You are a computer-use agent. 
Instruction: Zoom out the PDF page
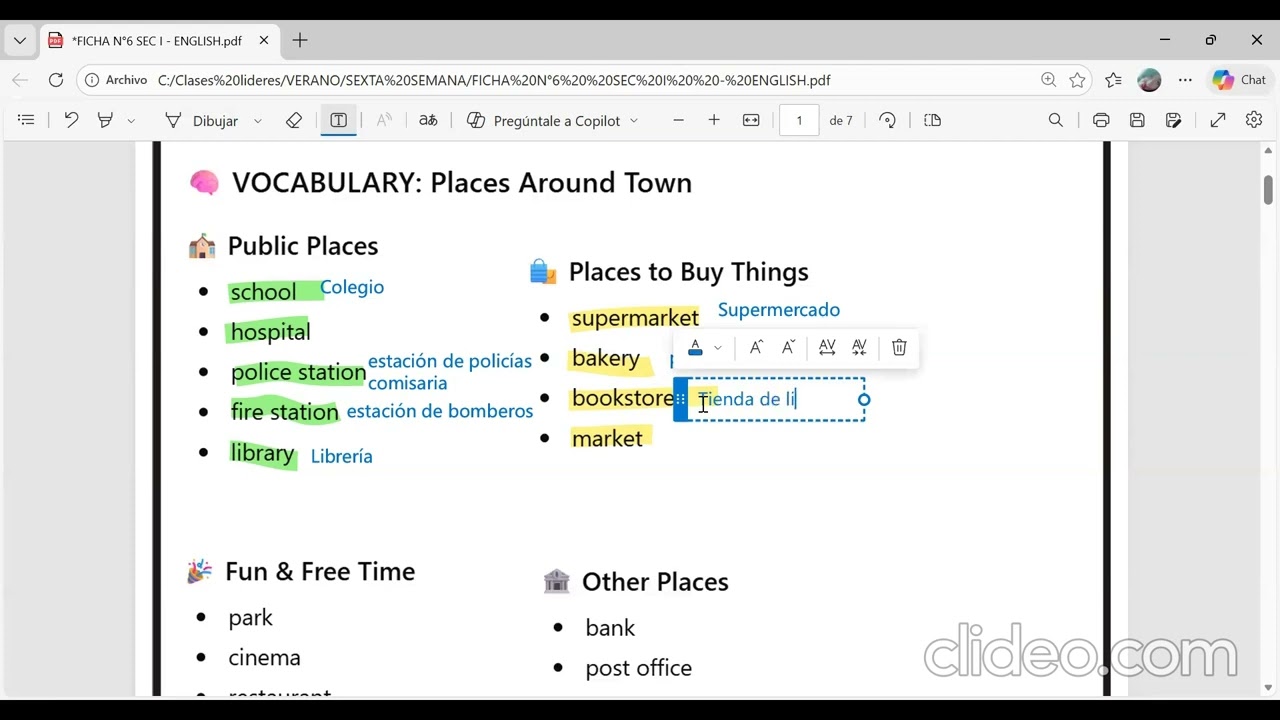tap(678, 120)
